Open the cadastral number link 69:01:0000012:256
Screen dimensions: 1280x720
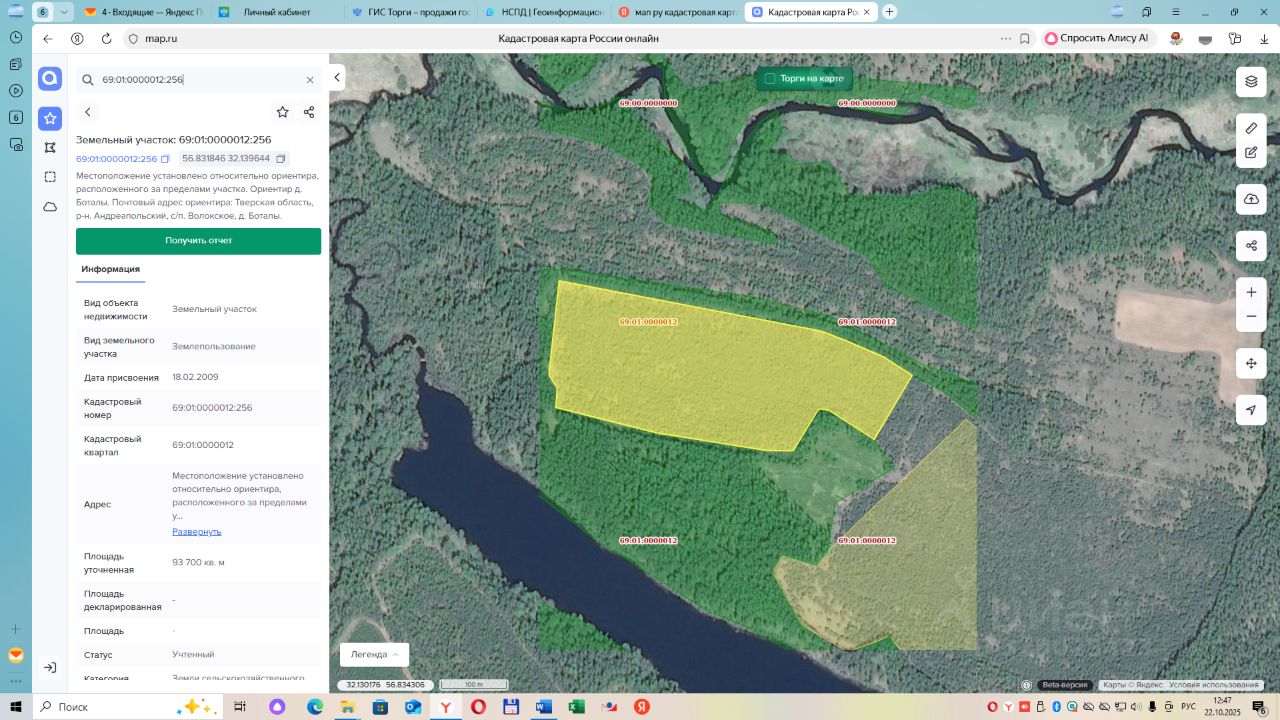(x=117, y=159)
